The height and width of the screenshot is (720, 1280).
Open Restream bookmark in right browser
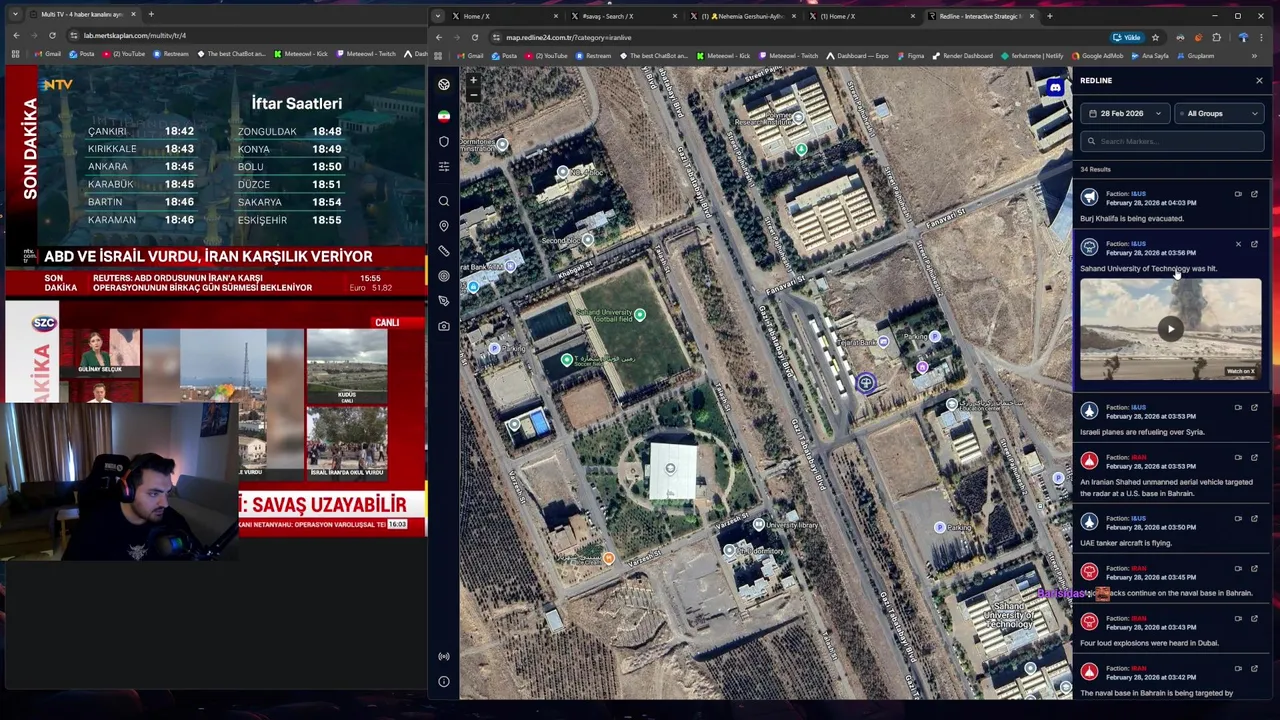coord(594,56)
